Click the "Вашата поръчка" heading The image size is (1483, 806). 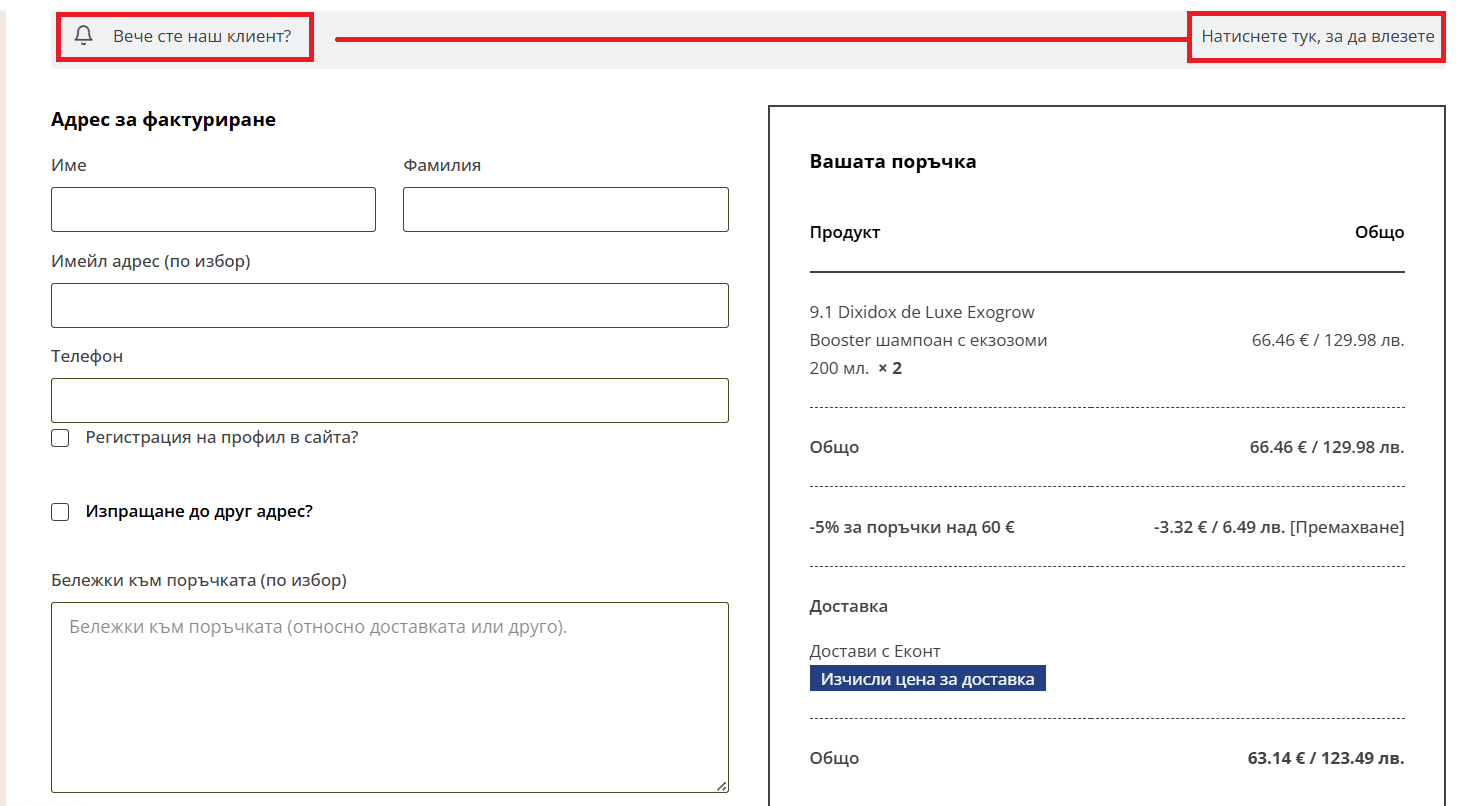893,162
